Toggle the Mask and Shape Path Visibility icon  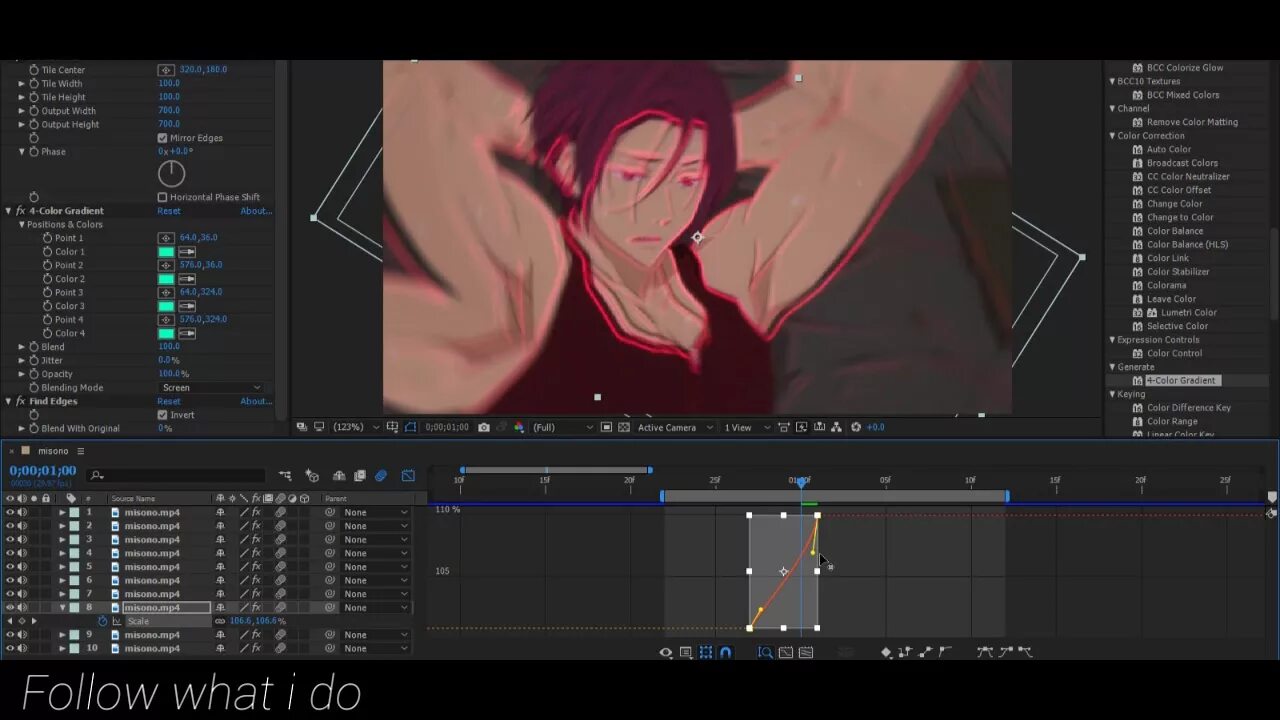tap(410, 427)
